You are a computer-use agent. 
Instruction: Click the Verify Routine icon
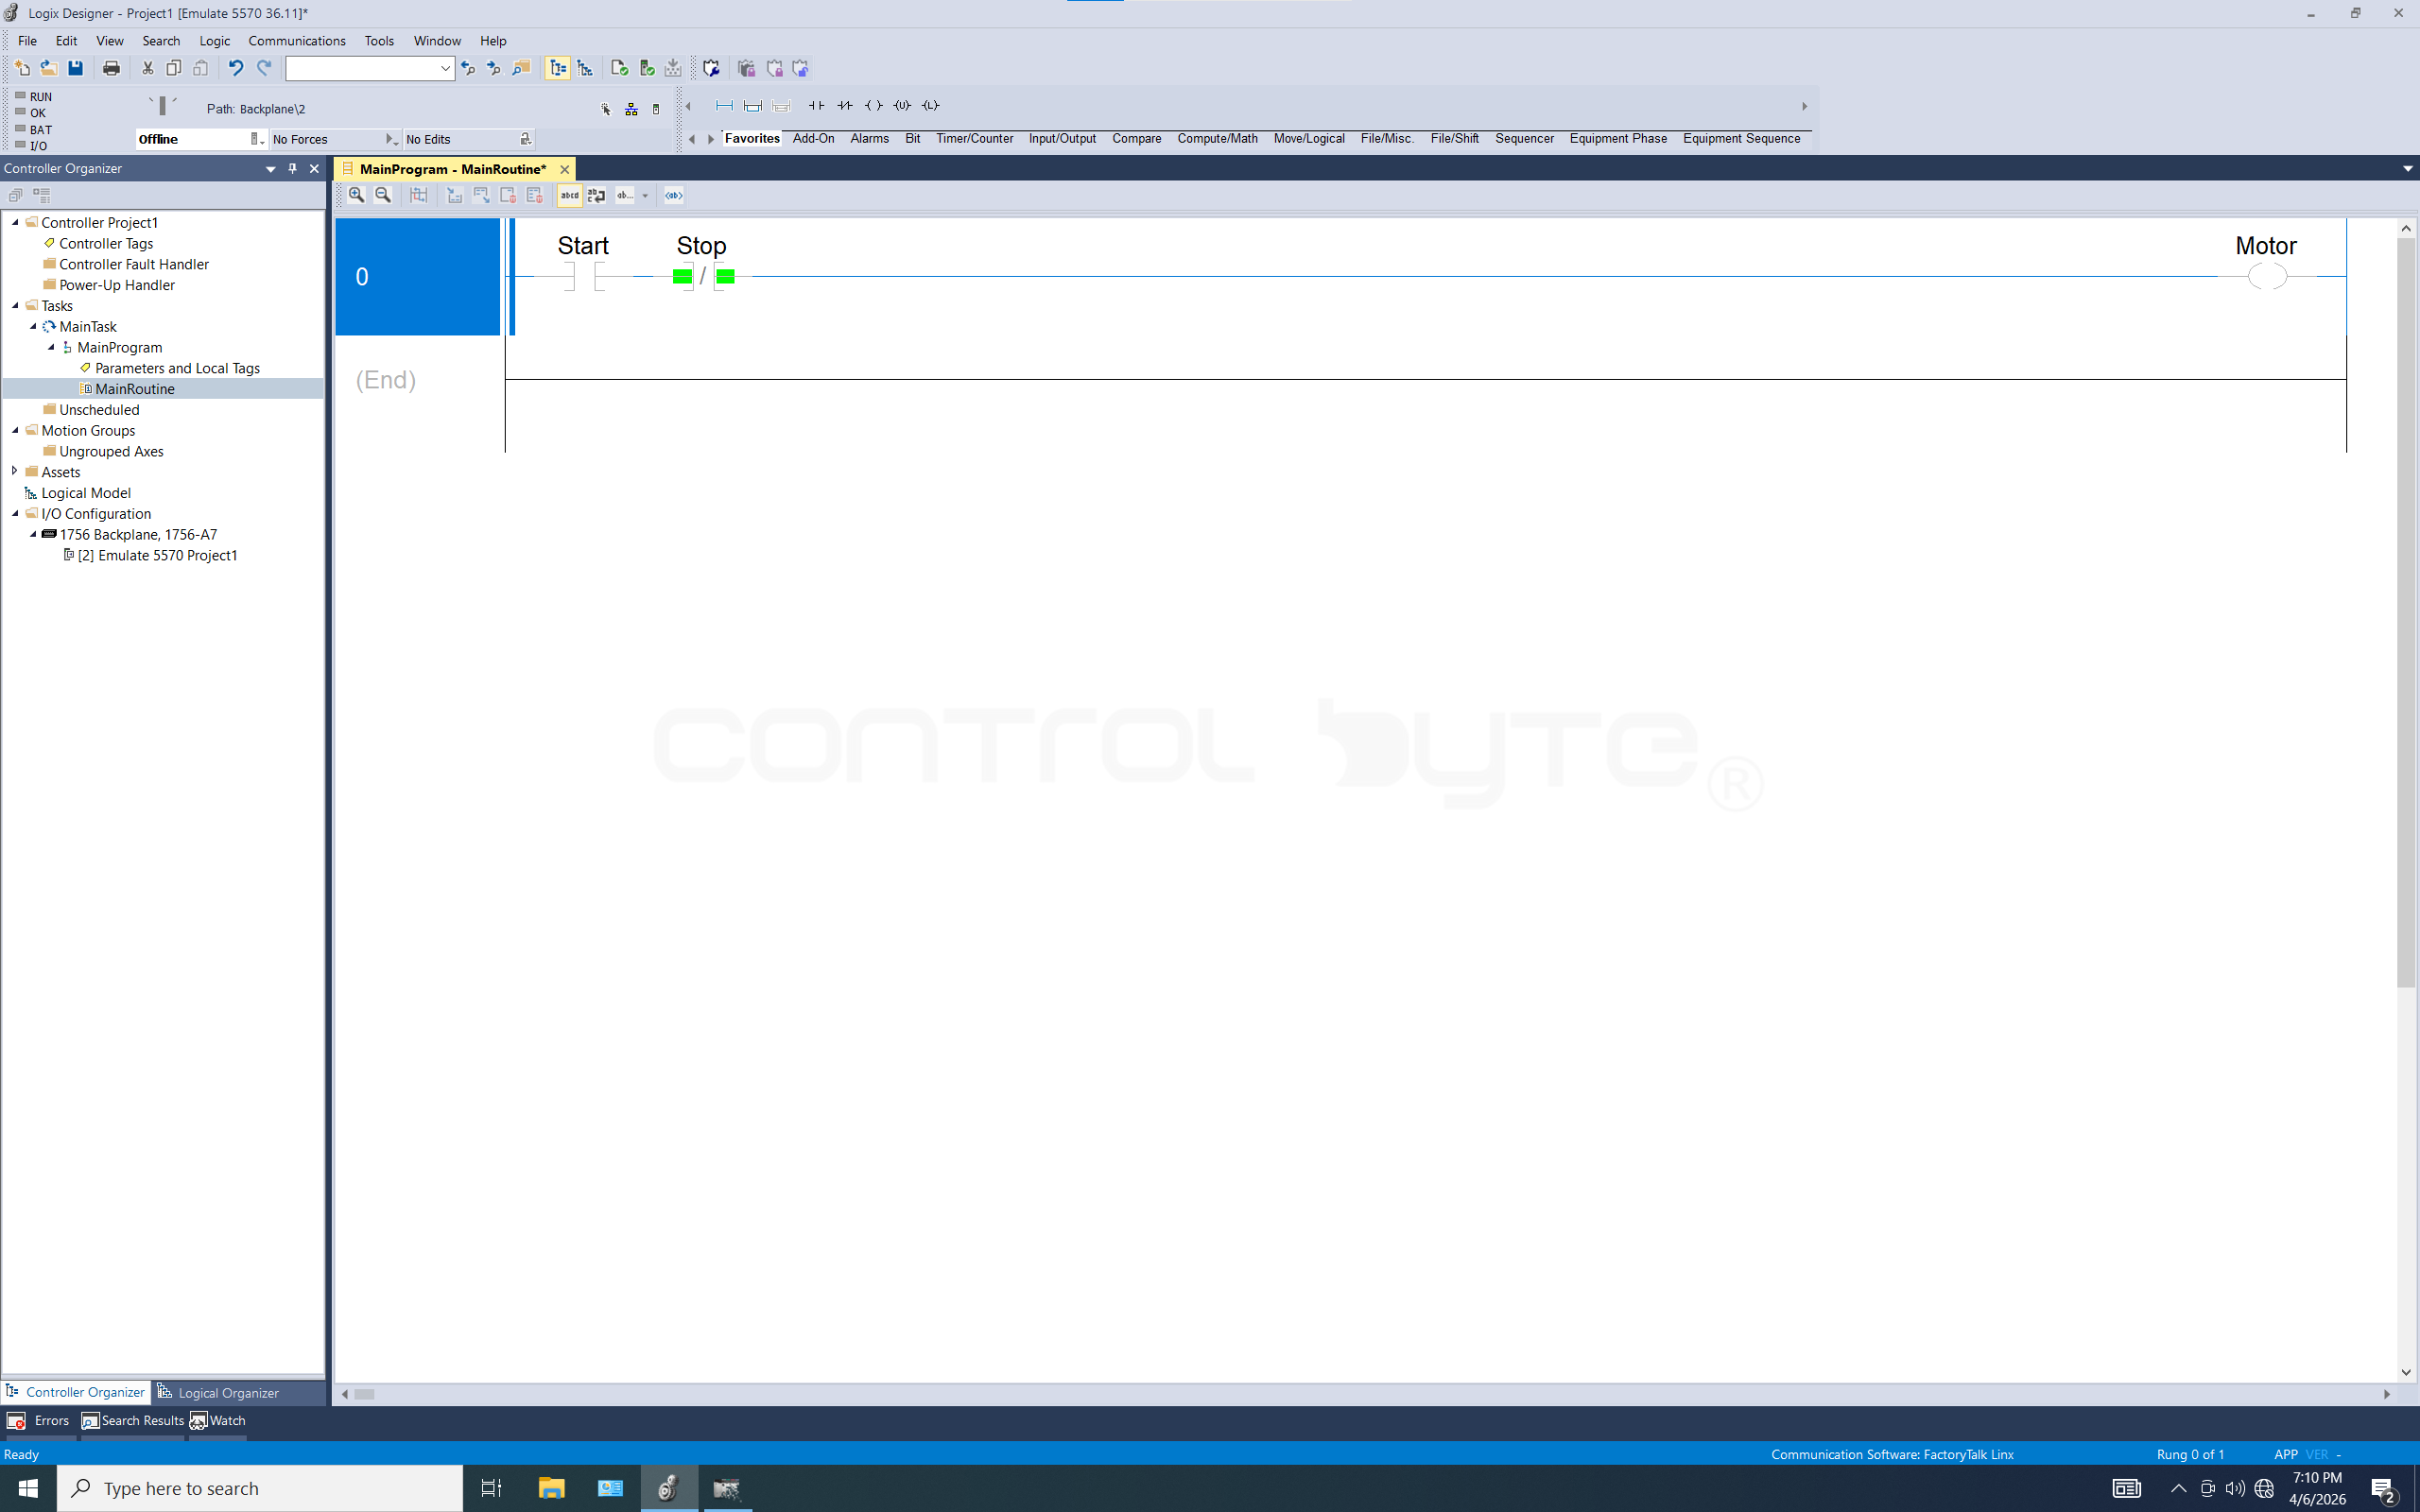pos(619,68)
